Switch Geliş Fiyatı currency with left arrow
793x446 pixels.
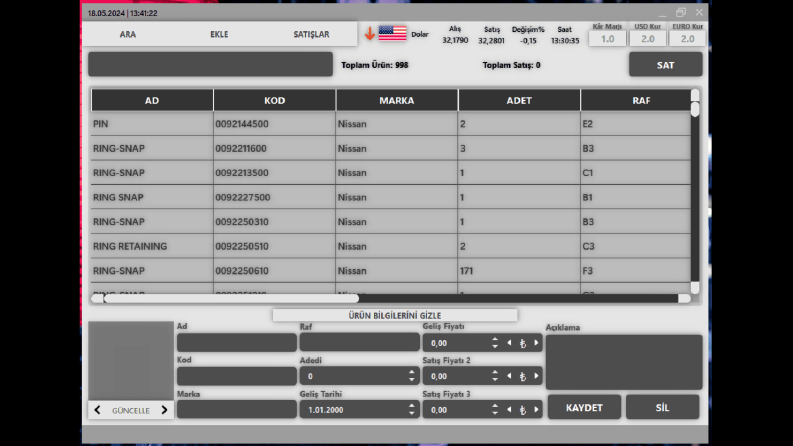click(x=509, y=343)
